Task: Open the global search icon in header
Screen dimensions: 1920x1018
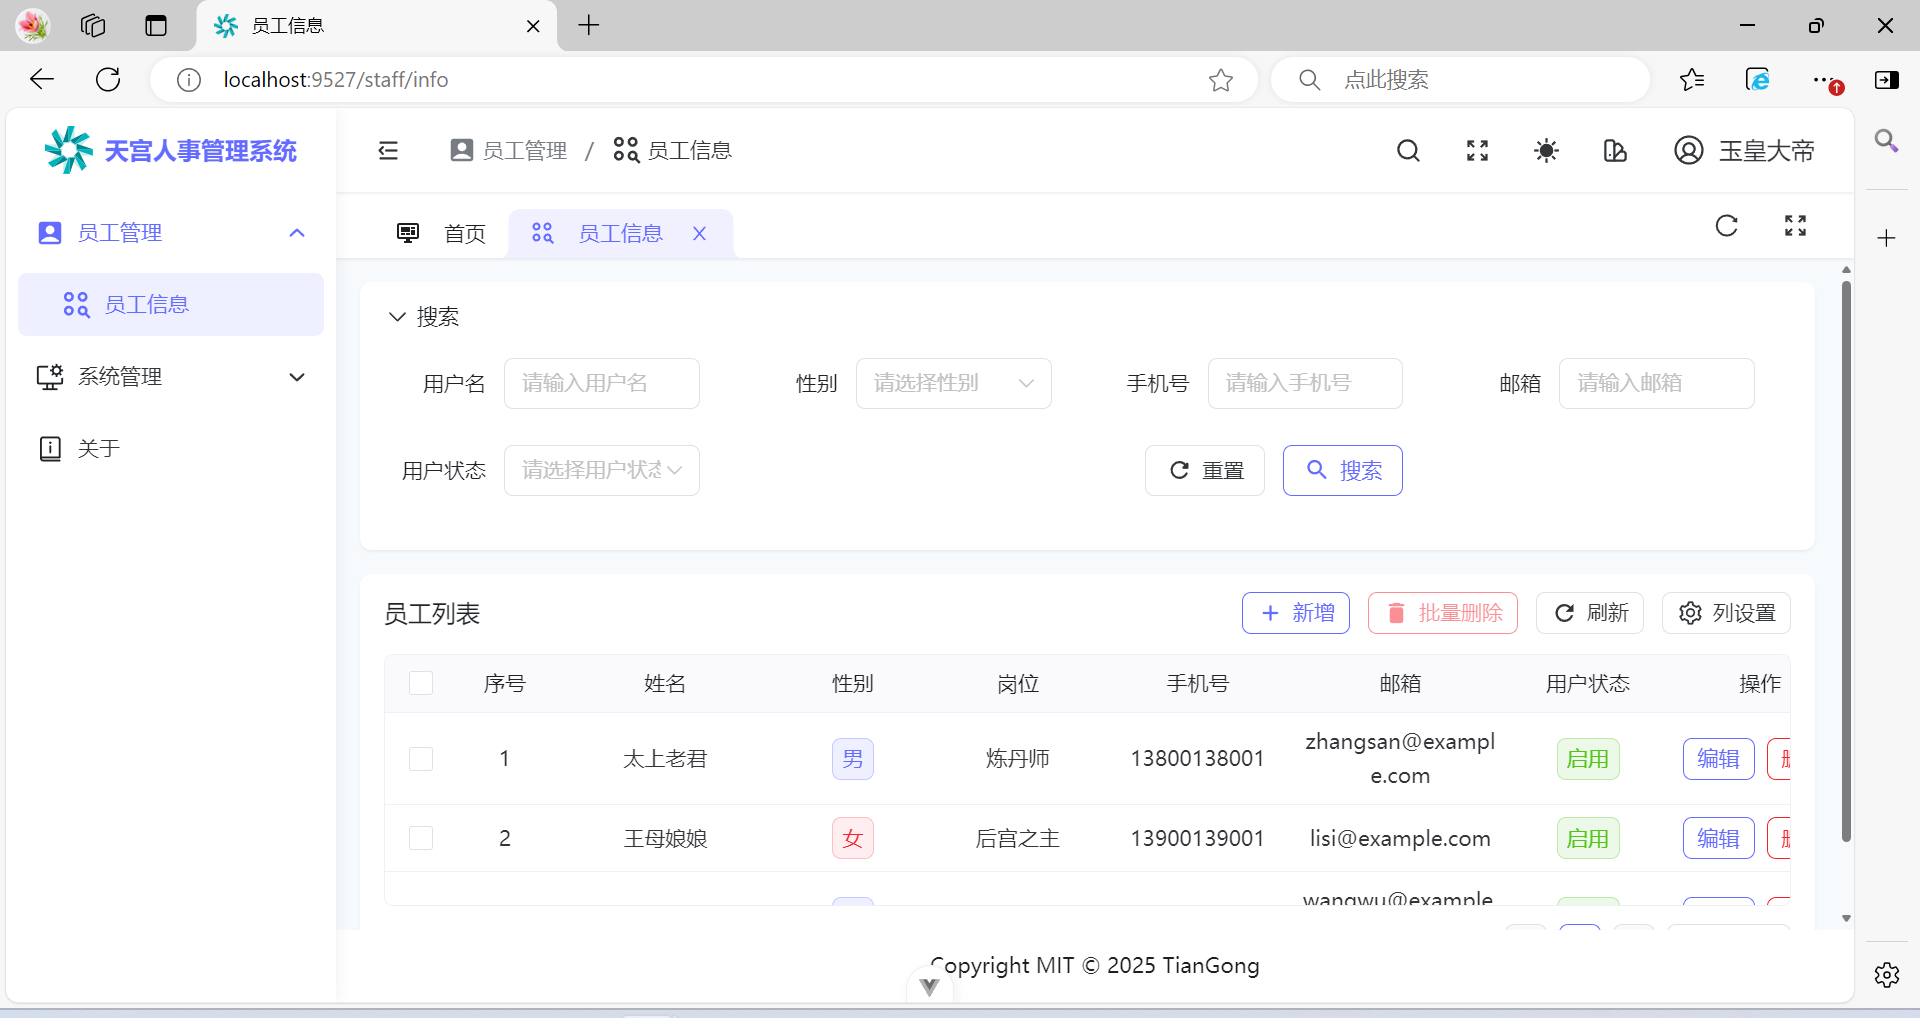Action: click(x=1408, y=150)
